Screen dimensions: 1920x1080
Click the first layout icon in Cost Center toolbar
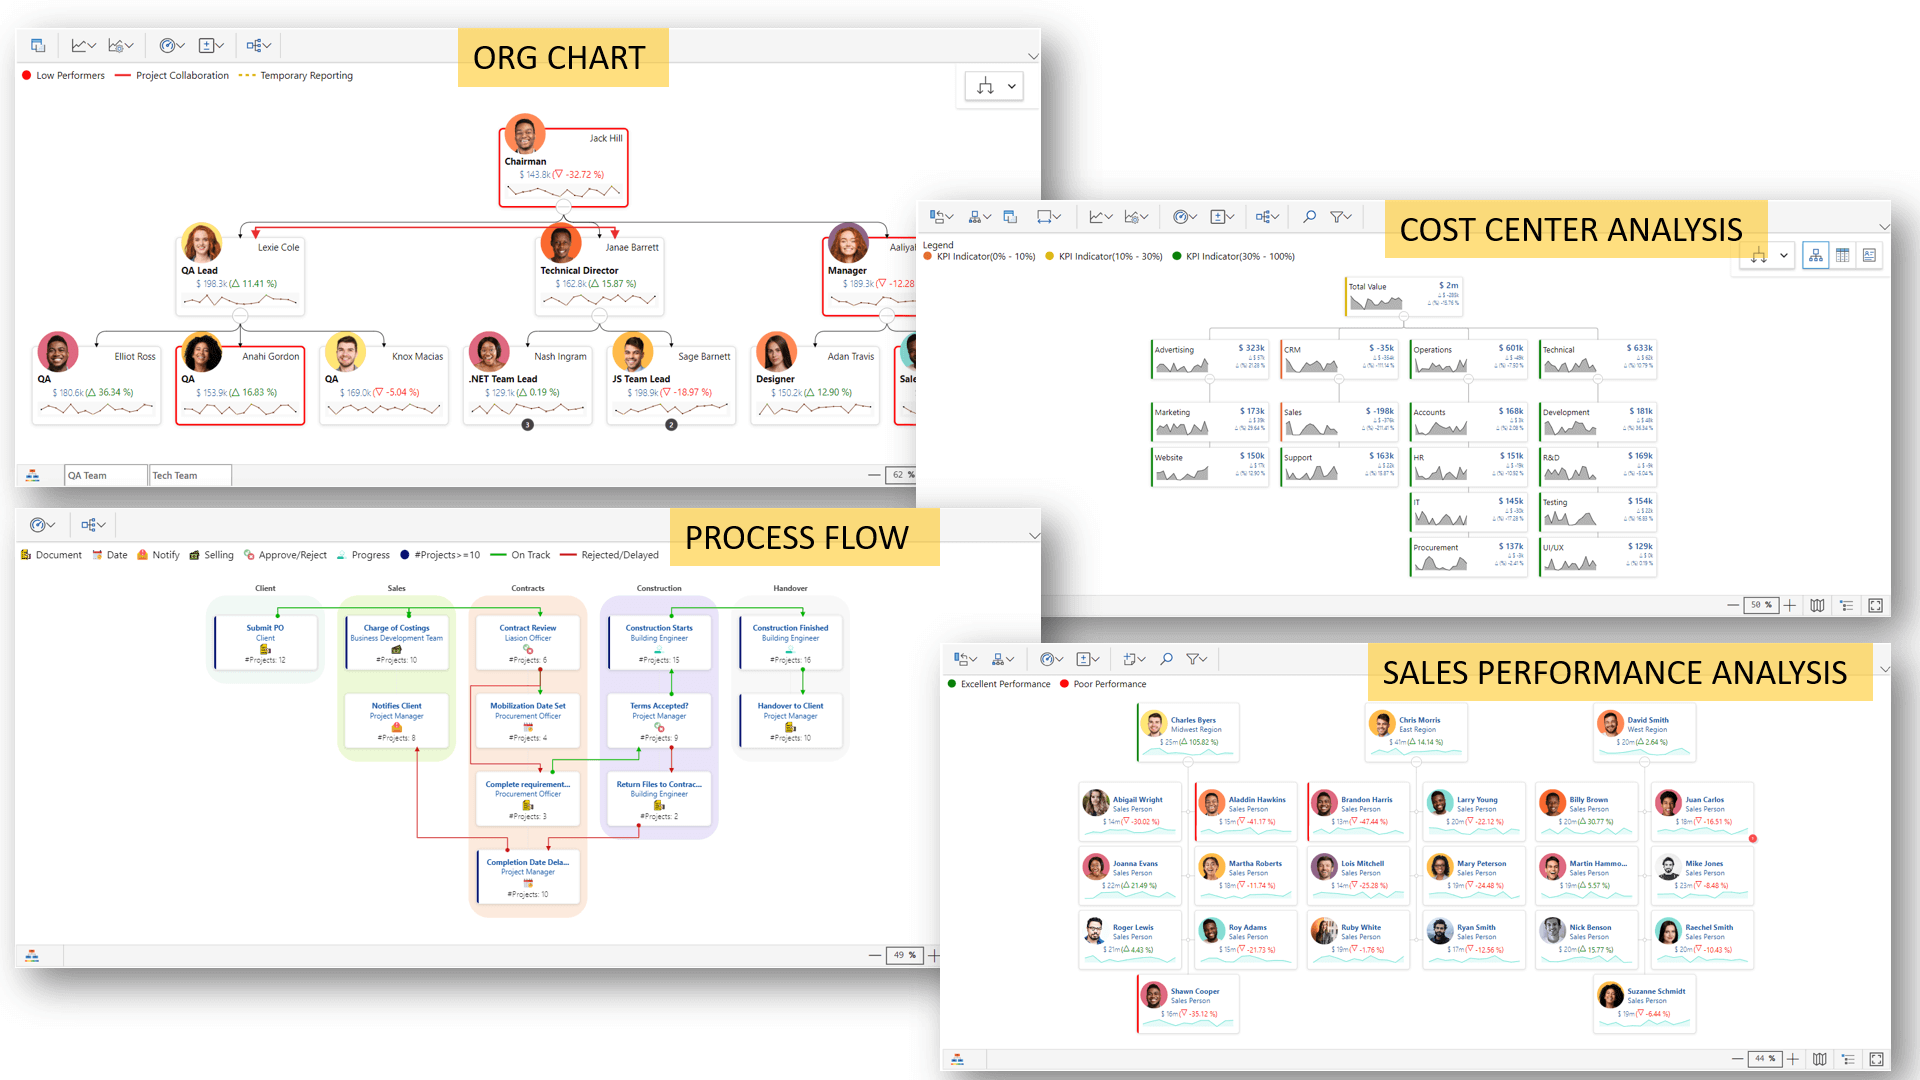coord(941,216)
